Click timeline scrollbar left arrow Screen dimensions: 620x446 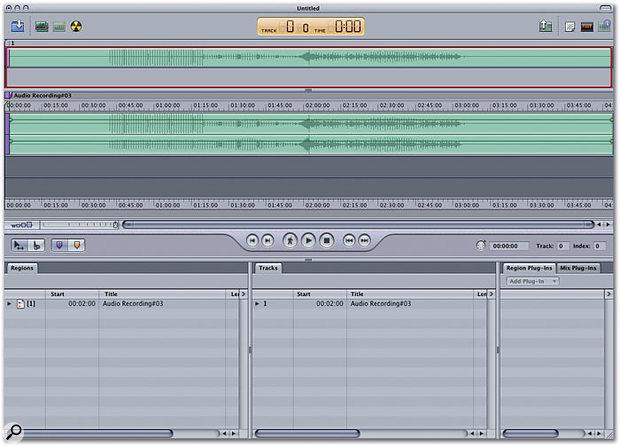pyautogui.click(x=599, y=225)
